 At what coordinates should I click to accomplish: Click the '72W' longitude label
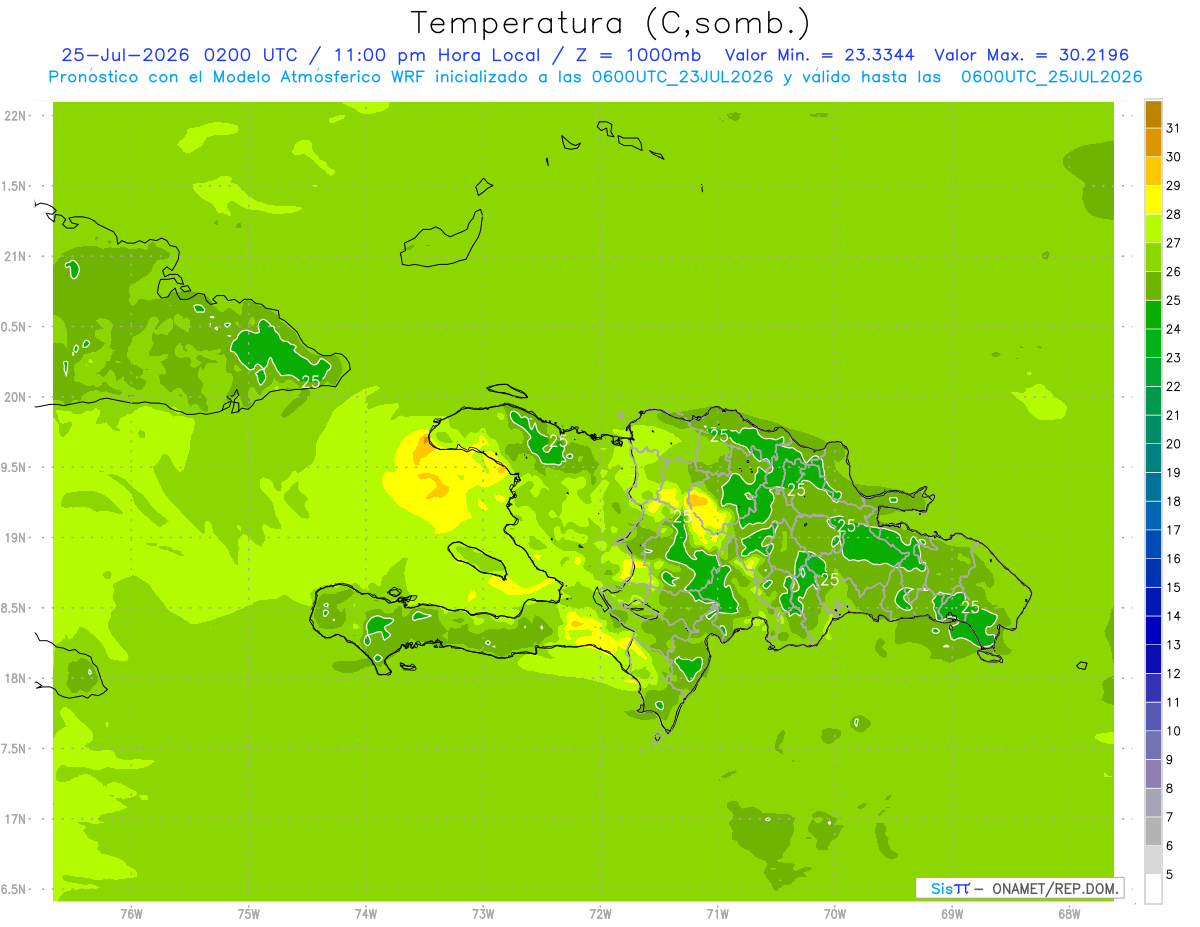[600, 913]
